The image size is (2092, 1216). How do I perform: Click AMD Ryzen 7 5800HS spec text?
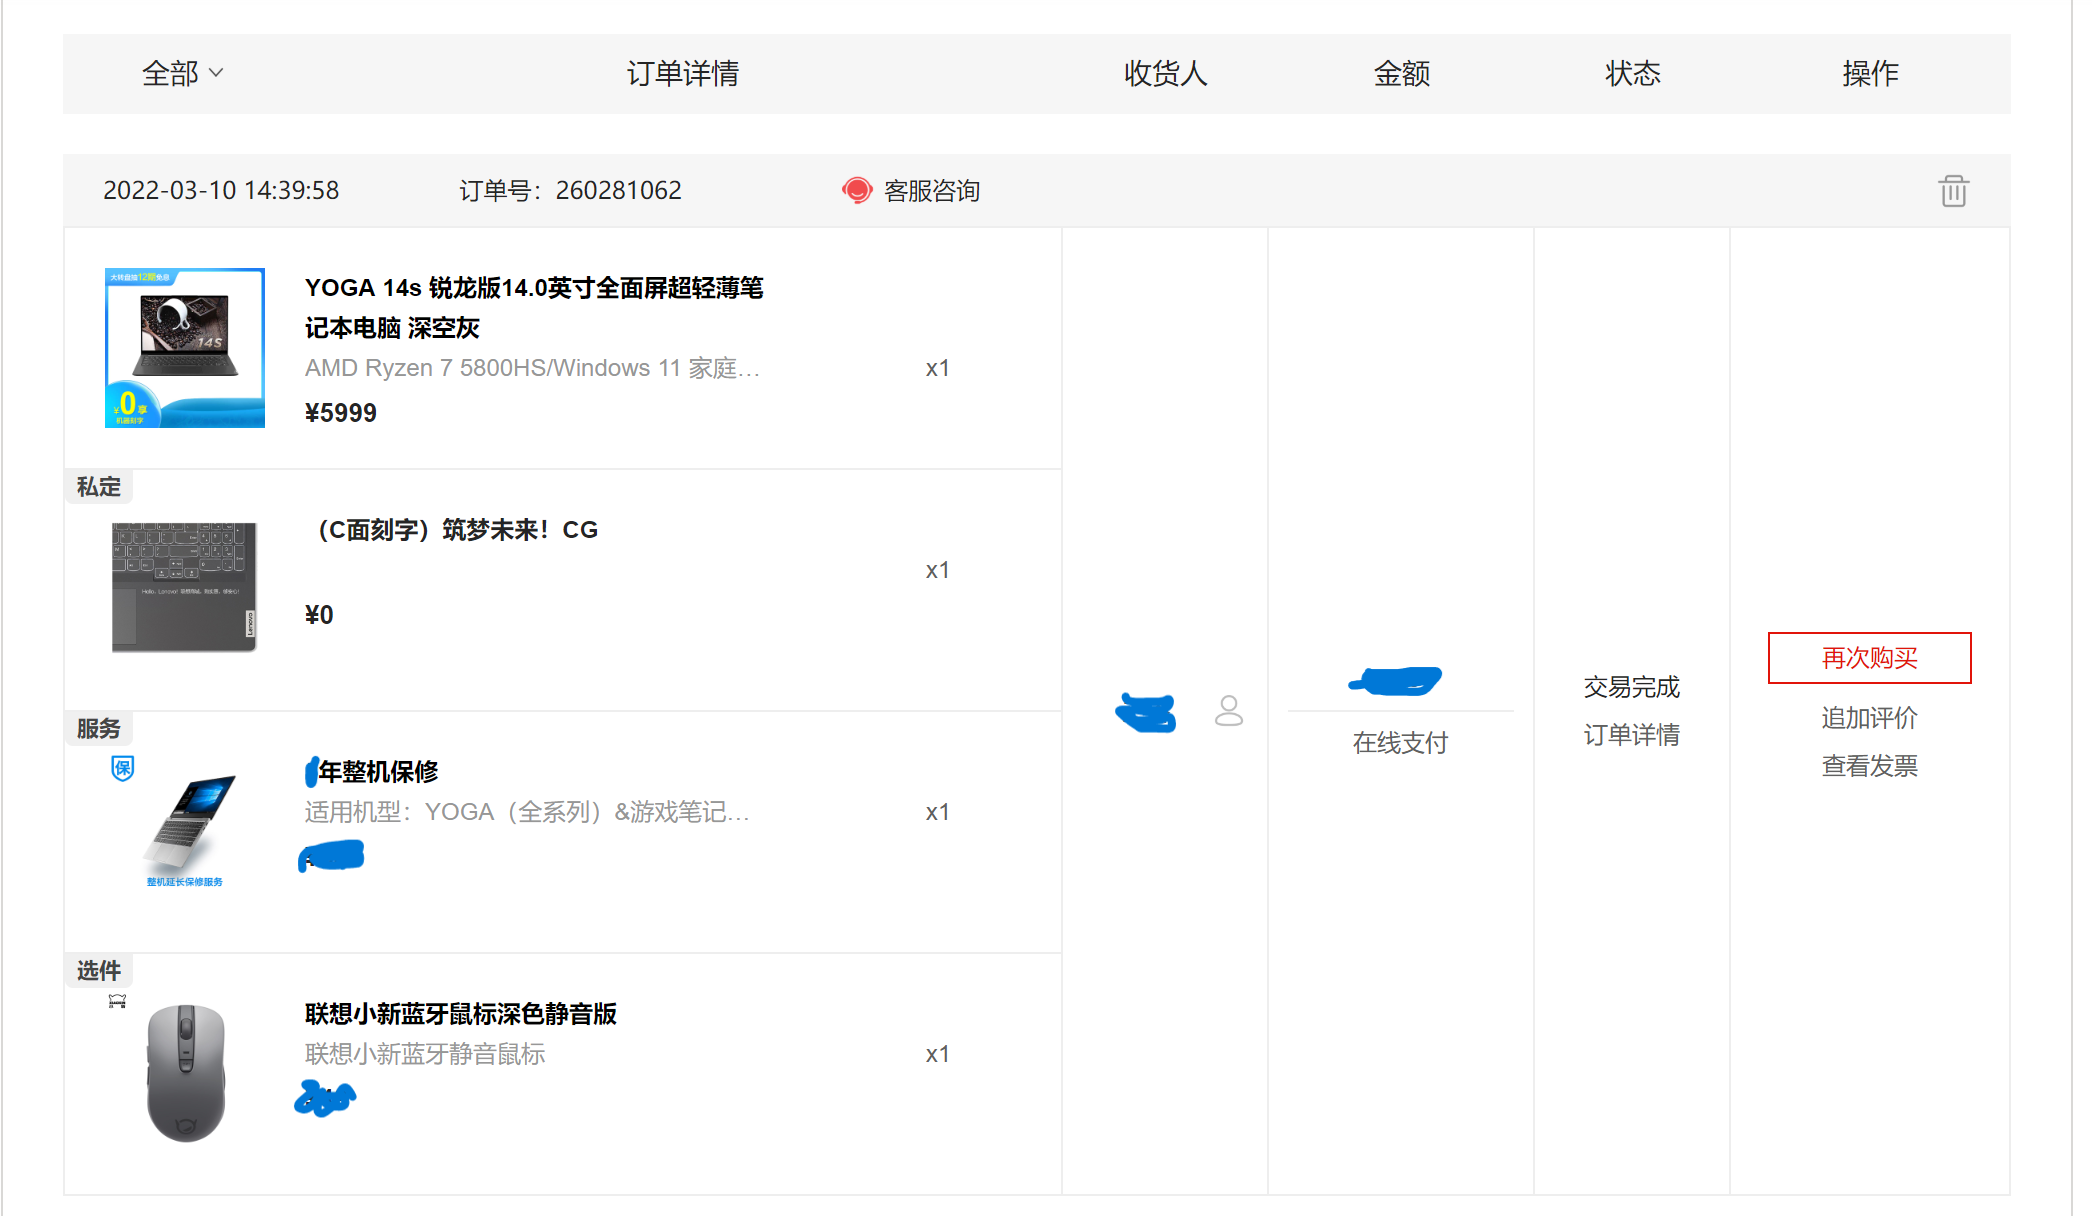(x=533, y=368)
